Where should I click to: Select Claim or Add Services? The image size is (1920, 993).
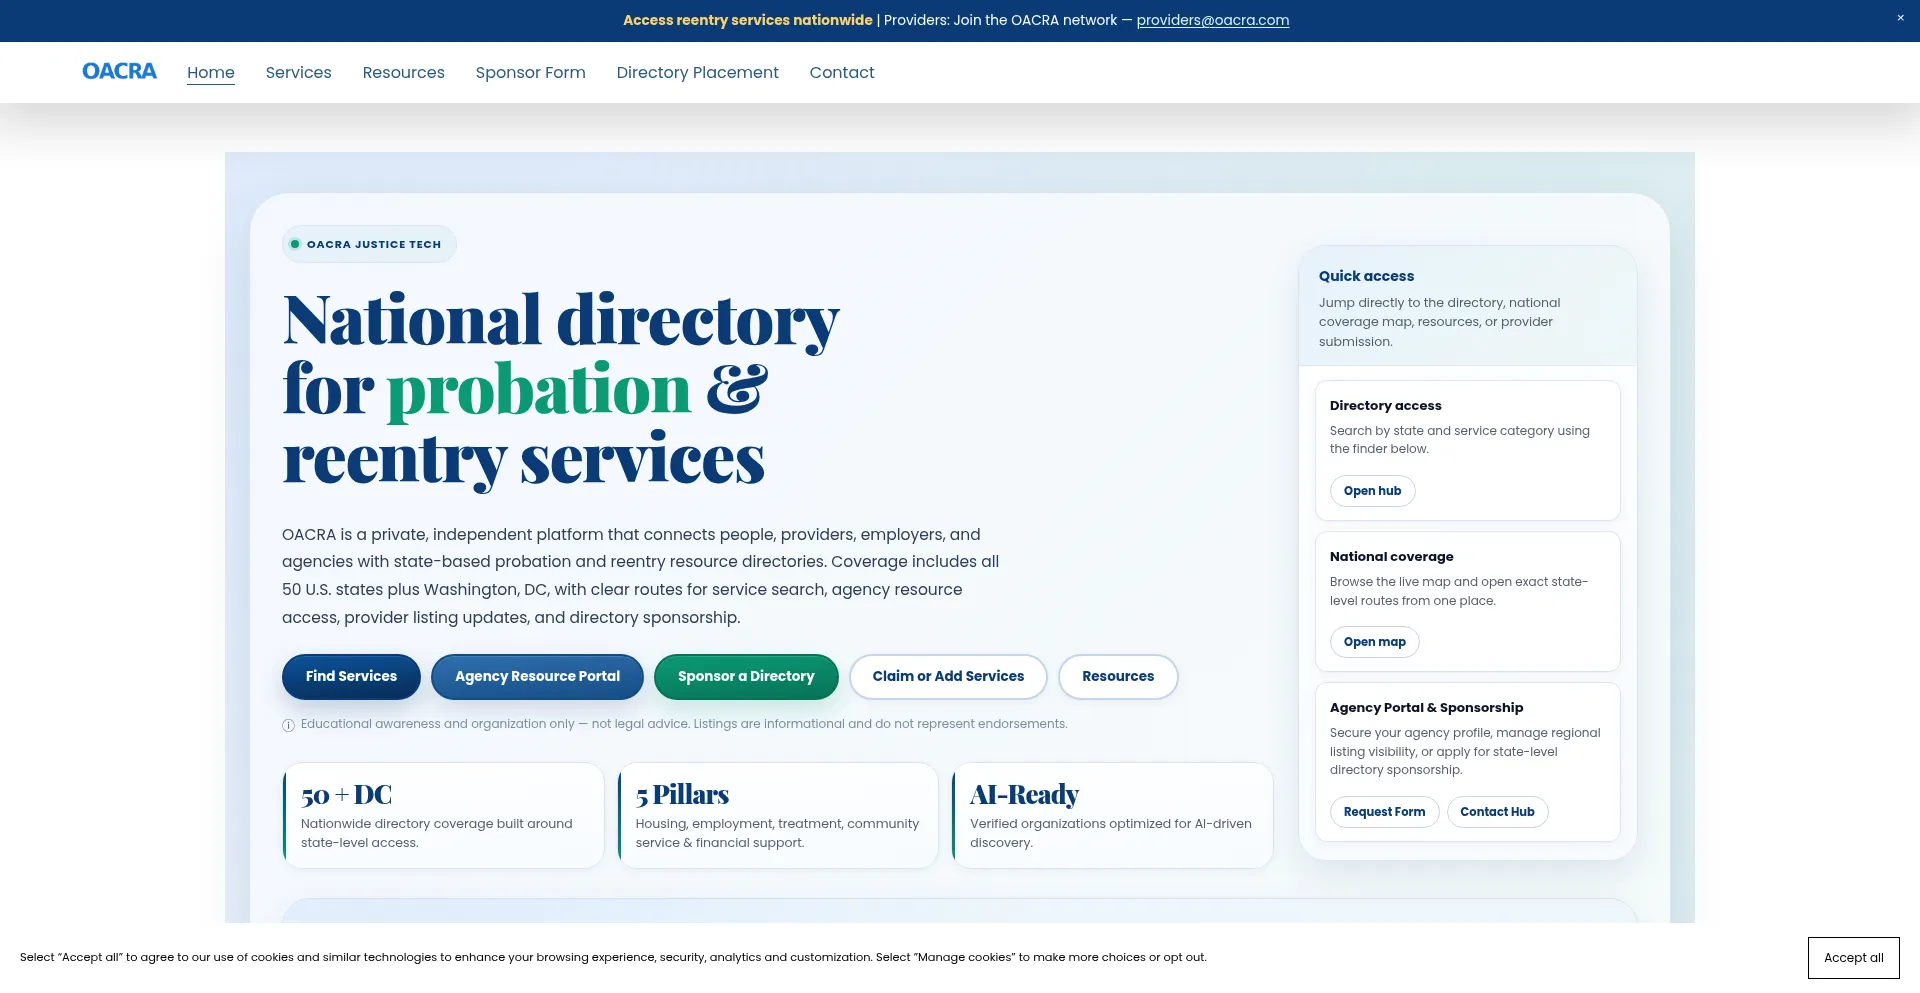click(948, 677)
